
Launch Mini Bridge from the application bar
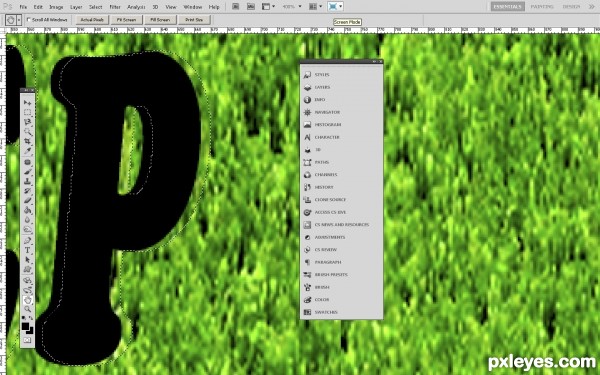point(251,7)
